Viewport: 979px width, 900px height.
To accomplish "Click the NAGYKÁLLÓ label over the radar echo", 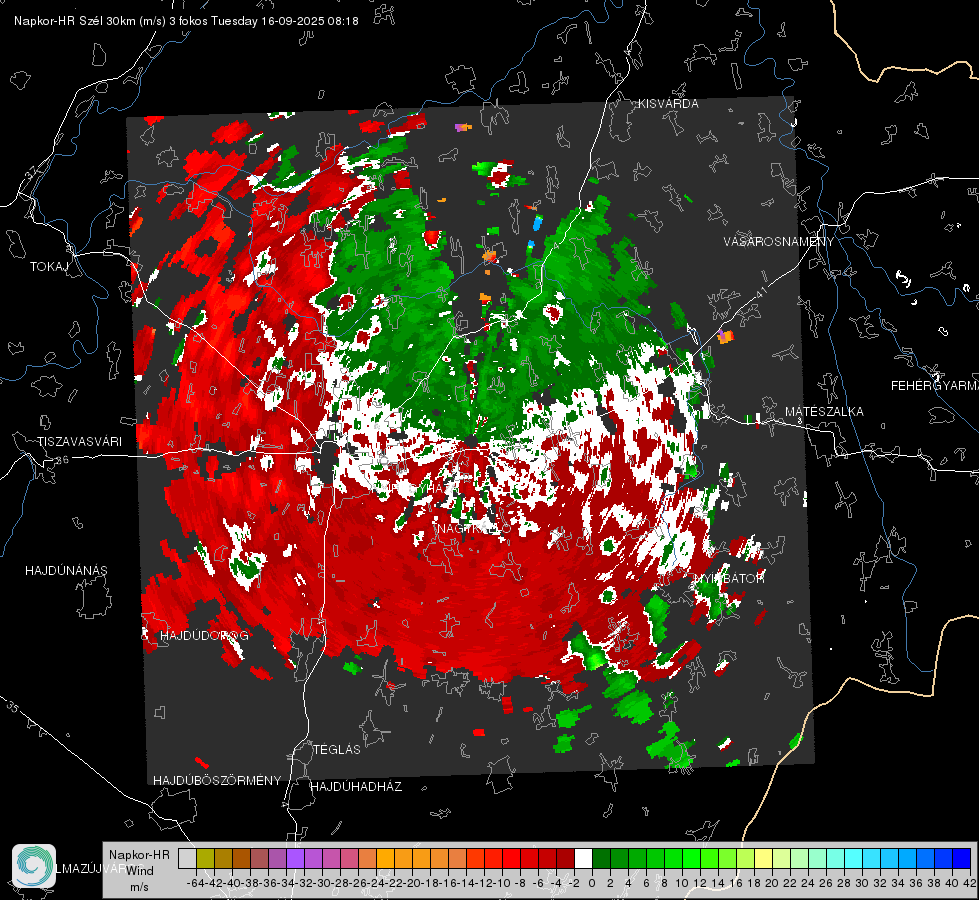I will tap(474, 528).
